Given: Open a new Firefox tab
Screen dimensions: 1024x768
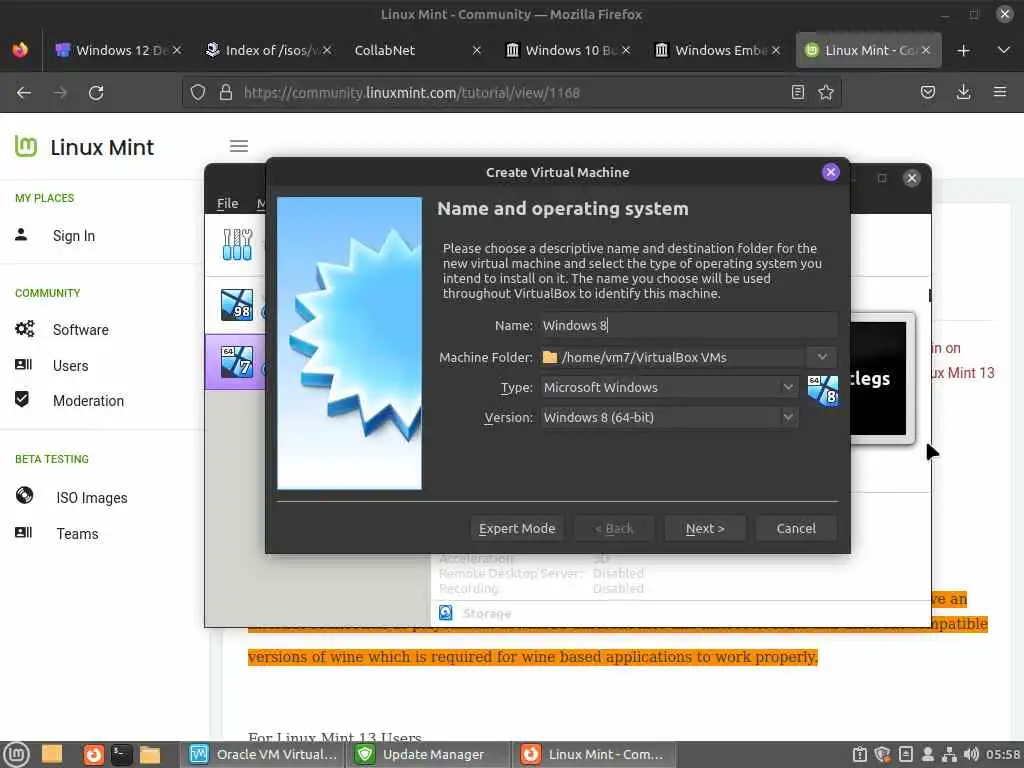Looking at the screenshot, I should (x=963, y=50).
